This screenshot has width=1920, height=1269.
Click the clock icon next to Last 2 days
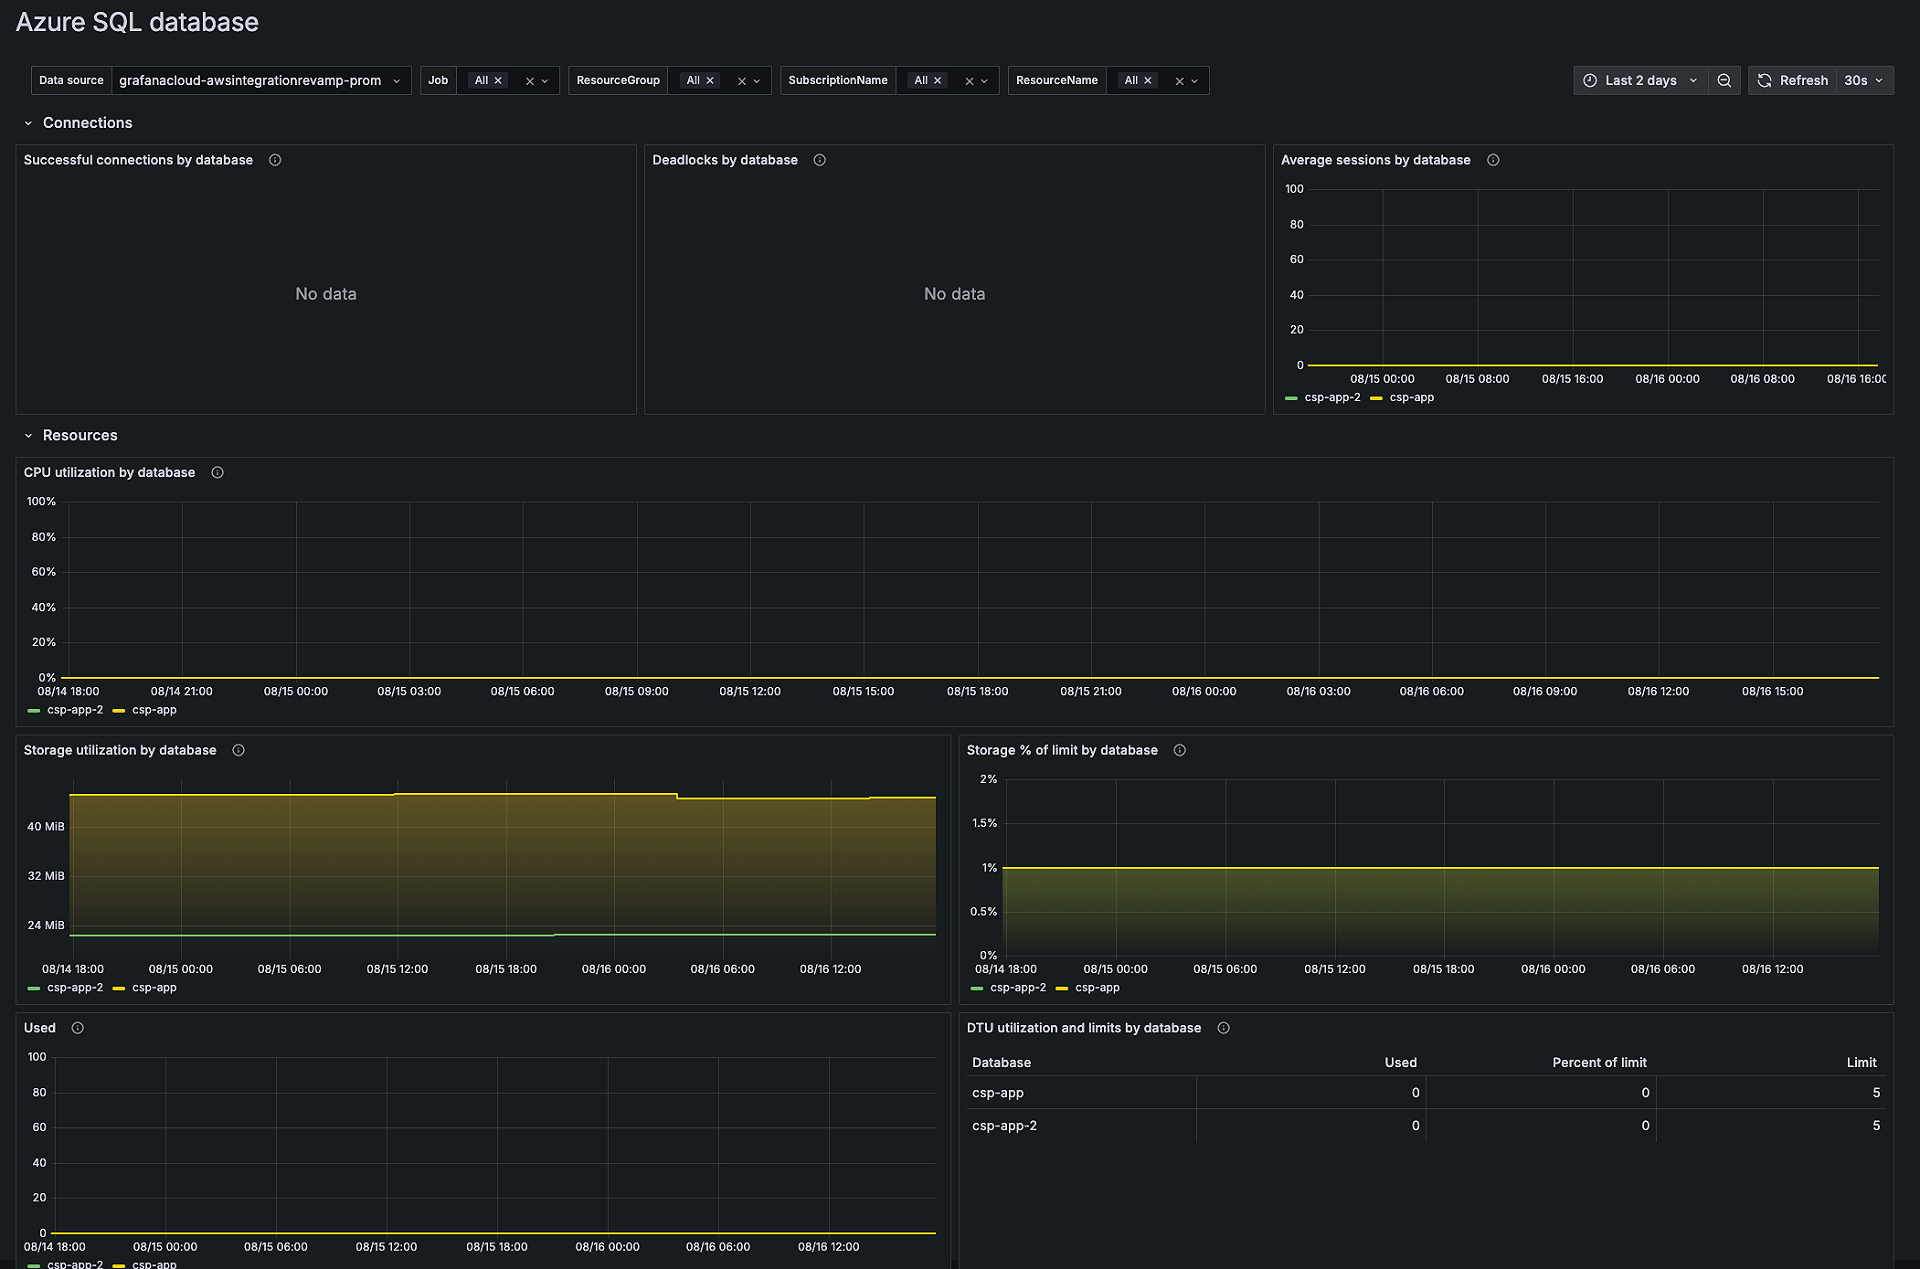pyautogui.click(x=1588, y=80)
